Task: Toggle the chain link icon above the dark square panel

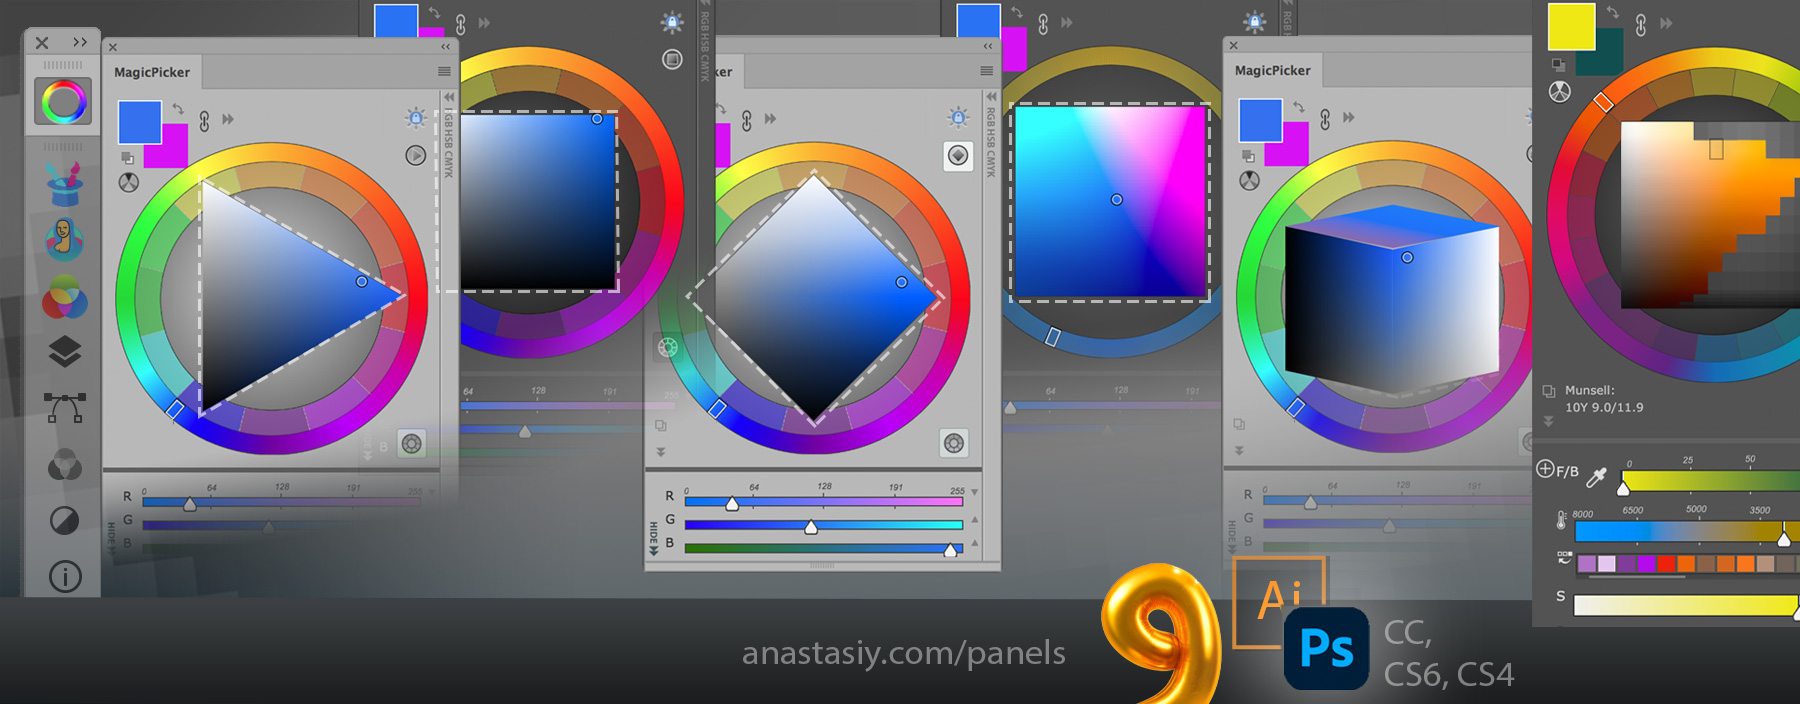Action: click(461, 24)
